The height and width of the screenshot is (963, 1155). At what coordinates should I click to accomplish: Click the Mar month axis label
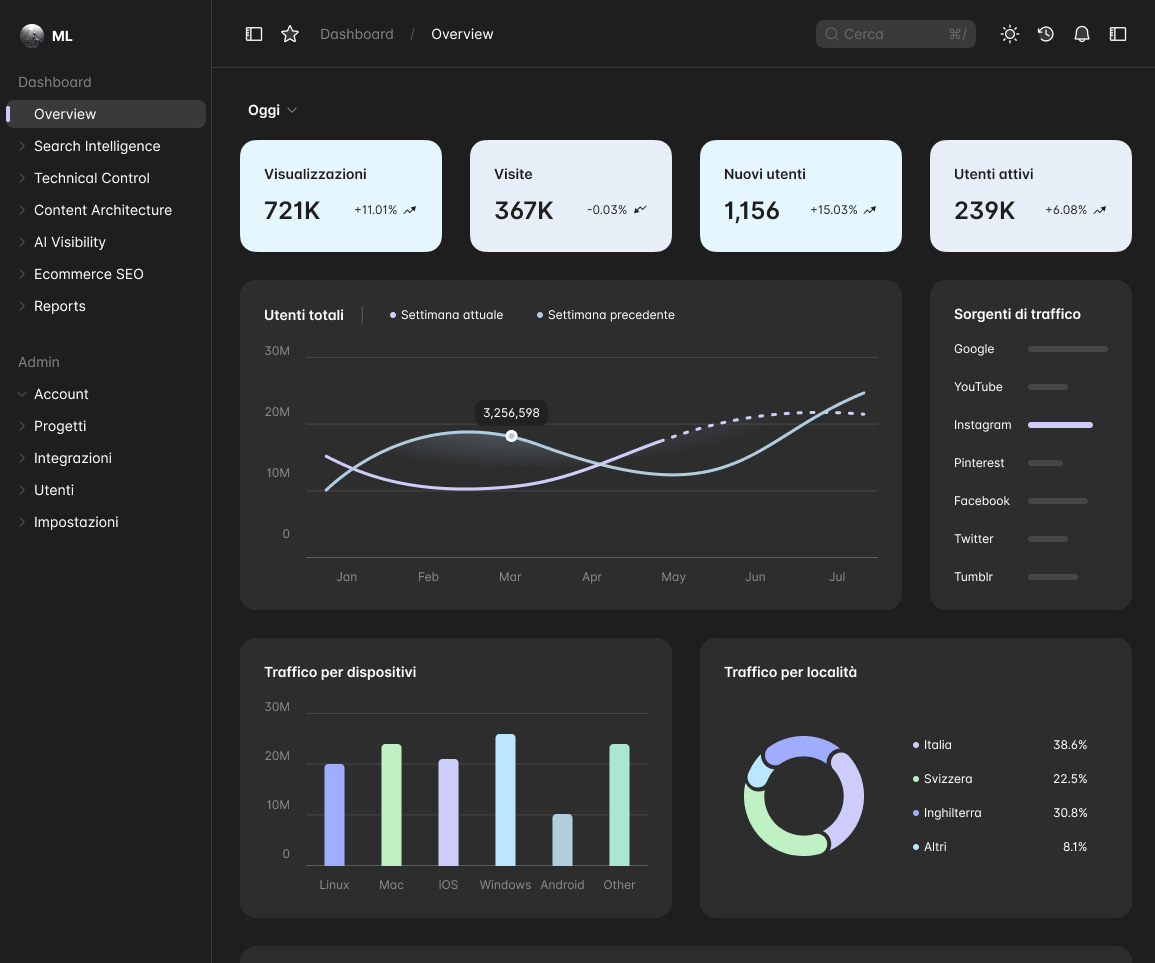tap(510, 577)
